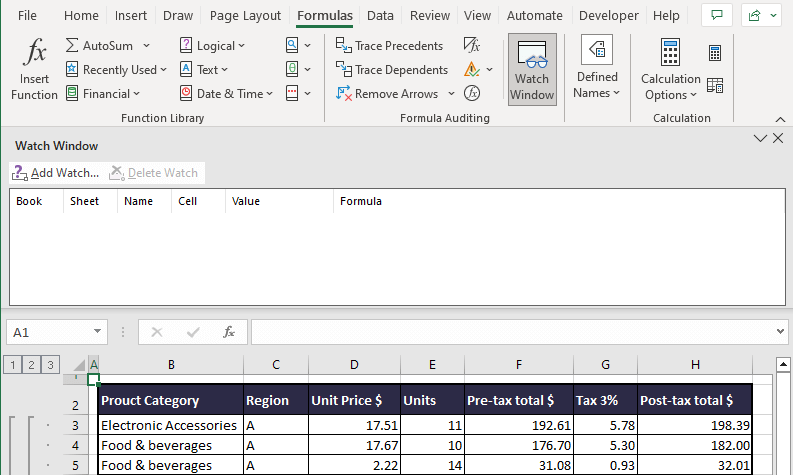Sort Watch Window by Value column header
Screen dimensions: 793x475
279,201
